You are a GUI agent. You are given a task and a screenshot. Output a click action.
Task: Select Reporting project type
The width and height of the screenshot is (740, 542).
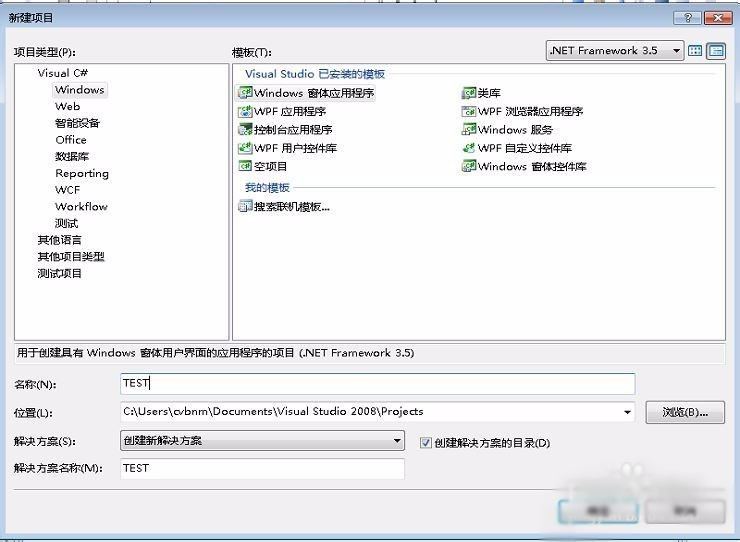[x=82, y=173]
